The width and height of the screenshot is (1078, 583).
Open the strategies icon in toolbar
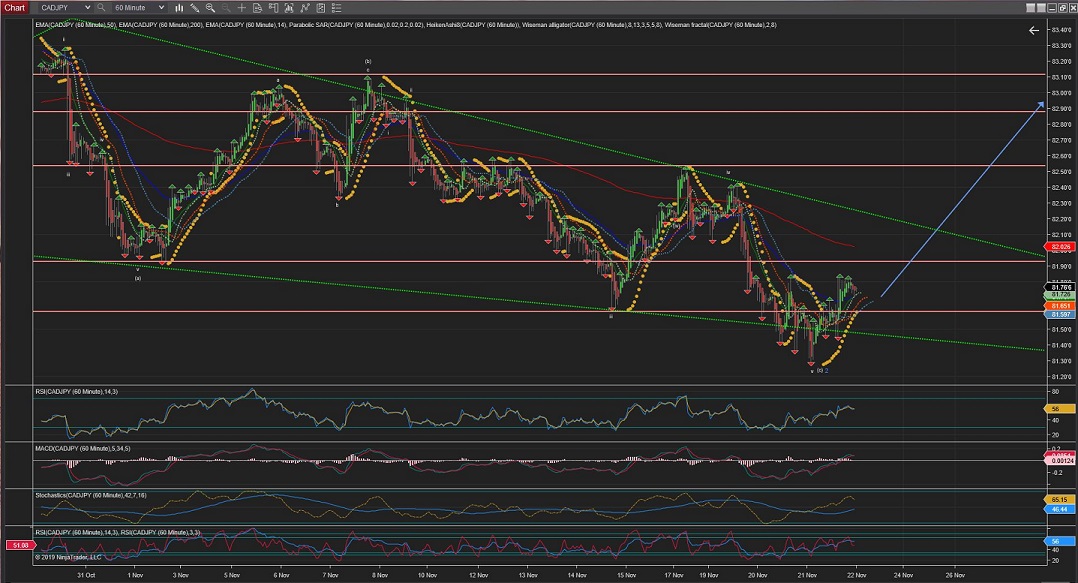[319, 7]
